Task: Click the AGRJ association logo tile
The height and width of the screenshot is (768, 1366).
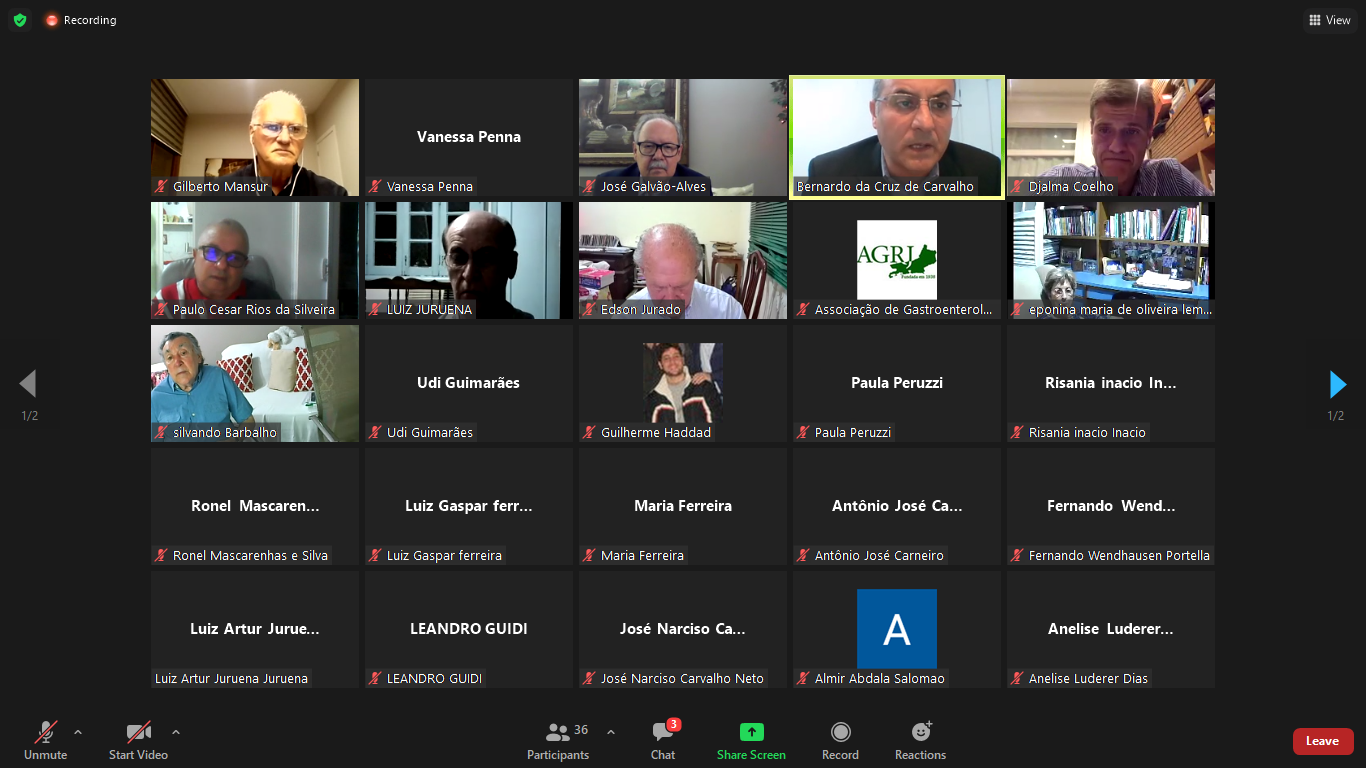Action: coord(897,260)
